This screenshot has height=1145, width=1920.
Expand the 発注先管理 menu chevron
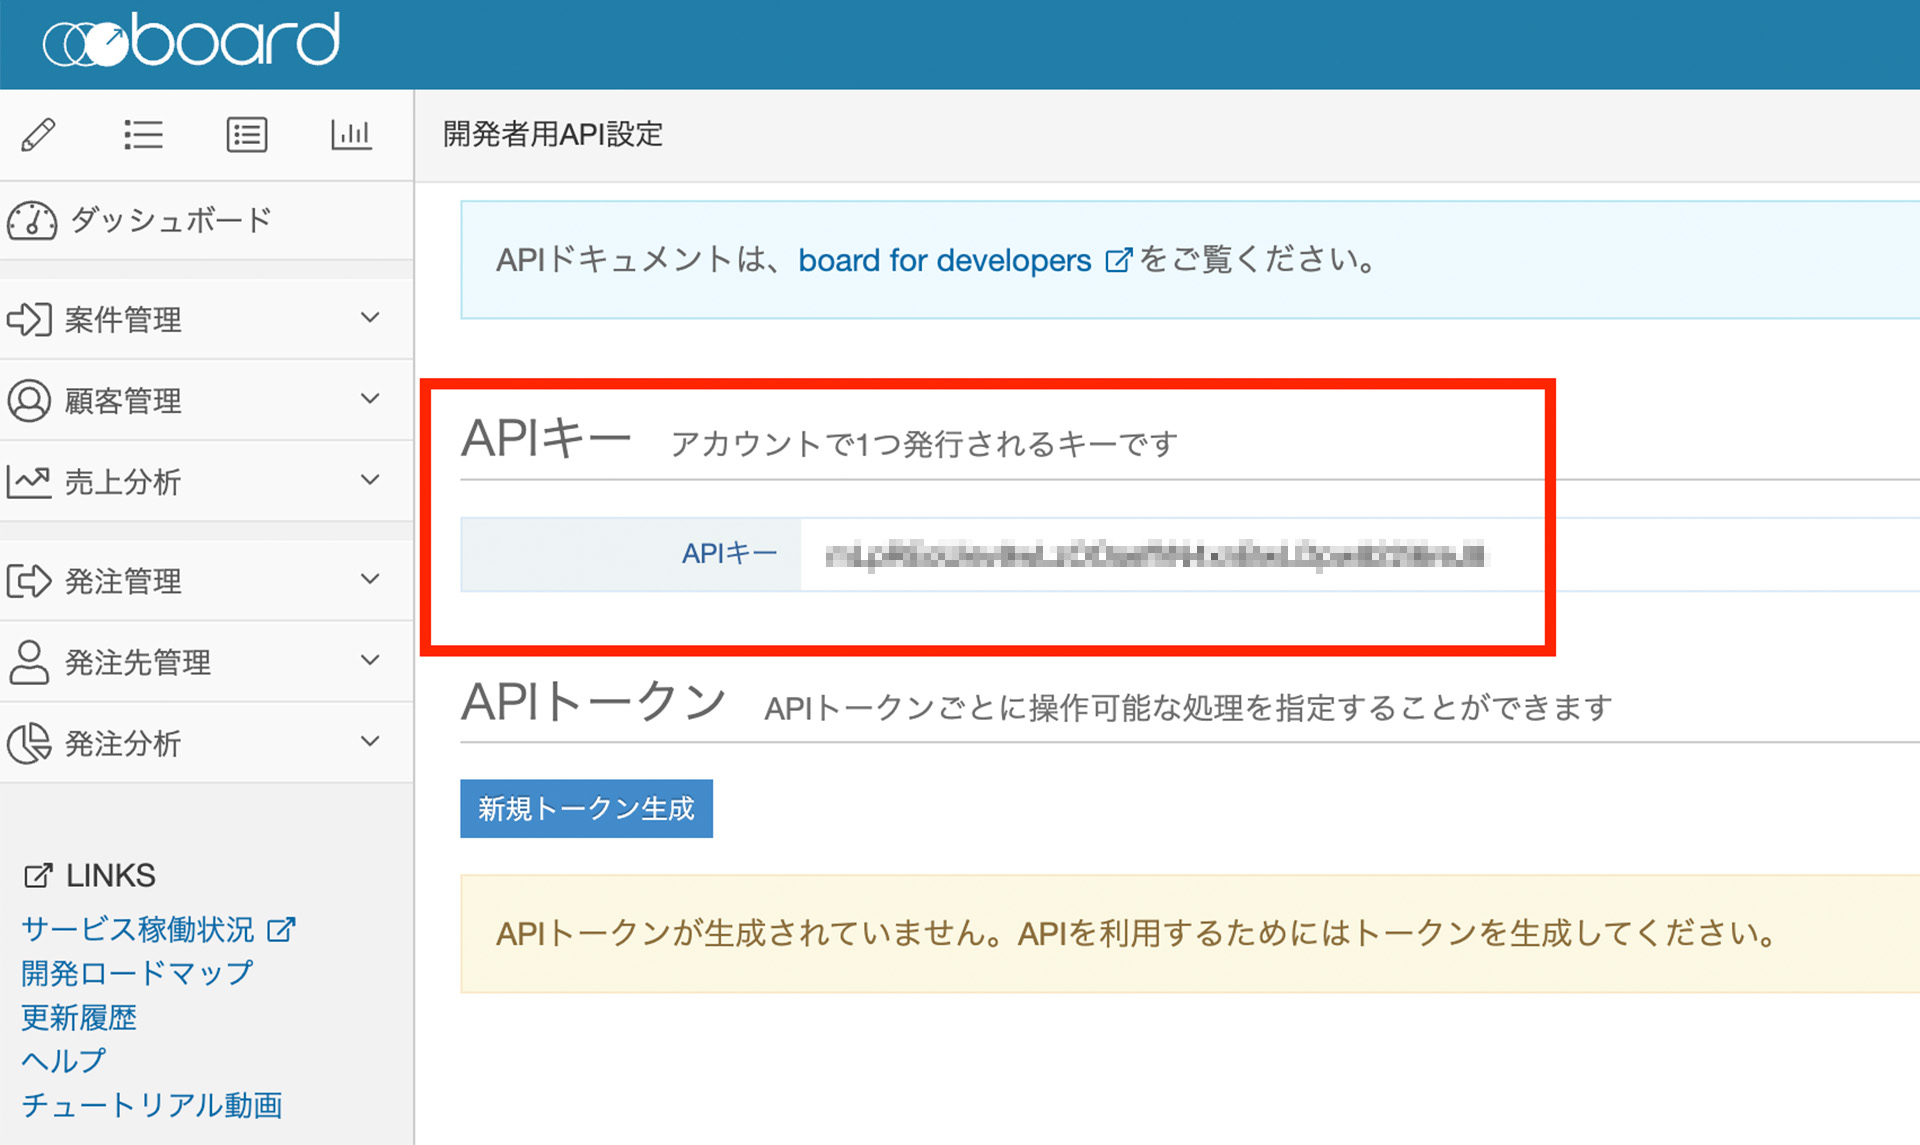click(370, 660)
